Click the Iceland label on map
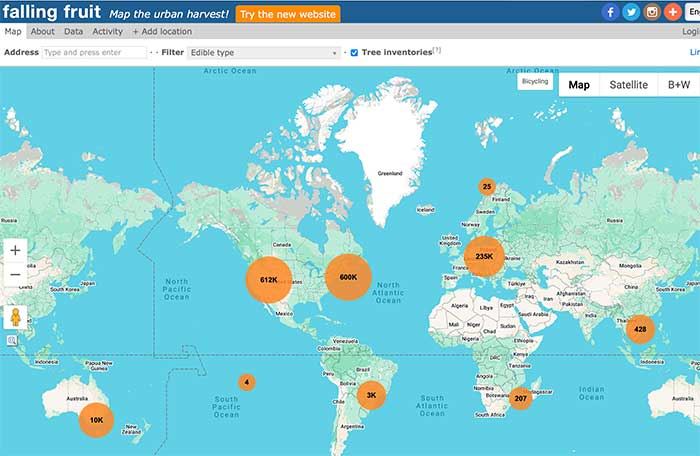700x456 pixels. click(425, 209)
